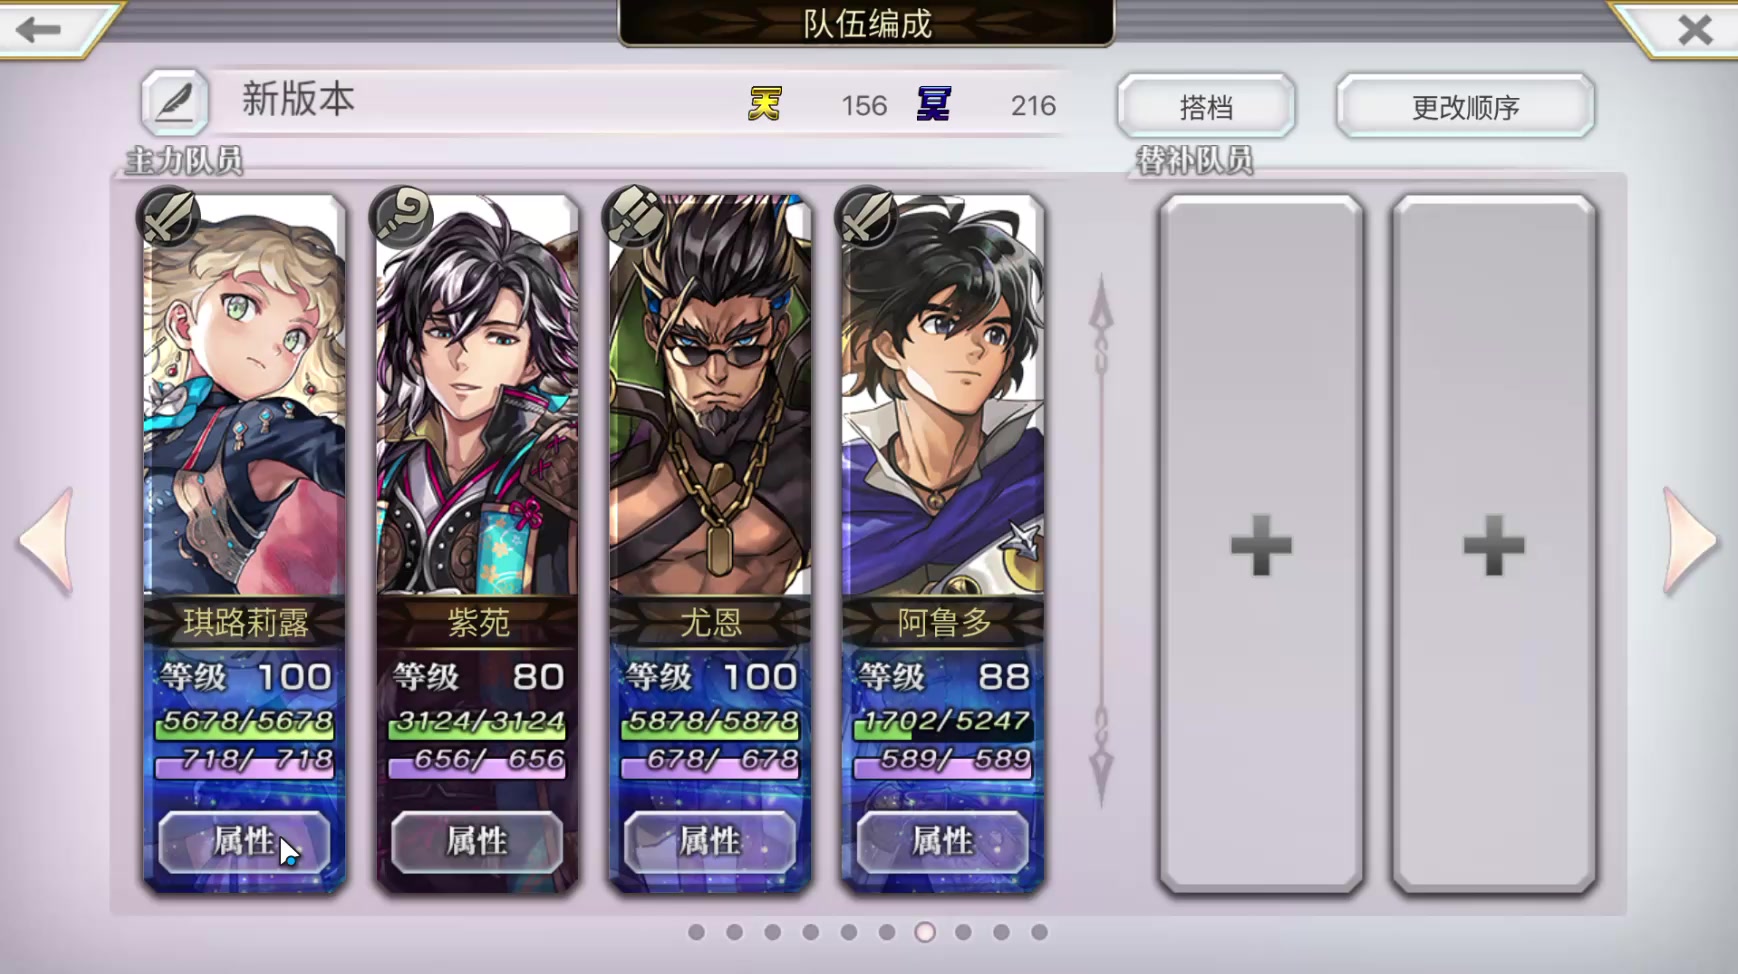Click sword weapon icon on 琪路莉露 card
This screenshot has width=1738, height=974.
168,215
